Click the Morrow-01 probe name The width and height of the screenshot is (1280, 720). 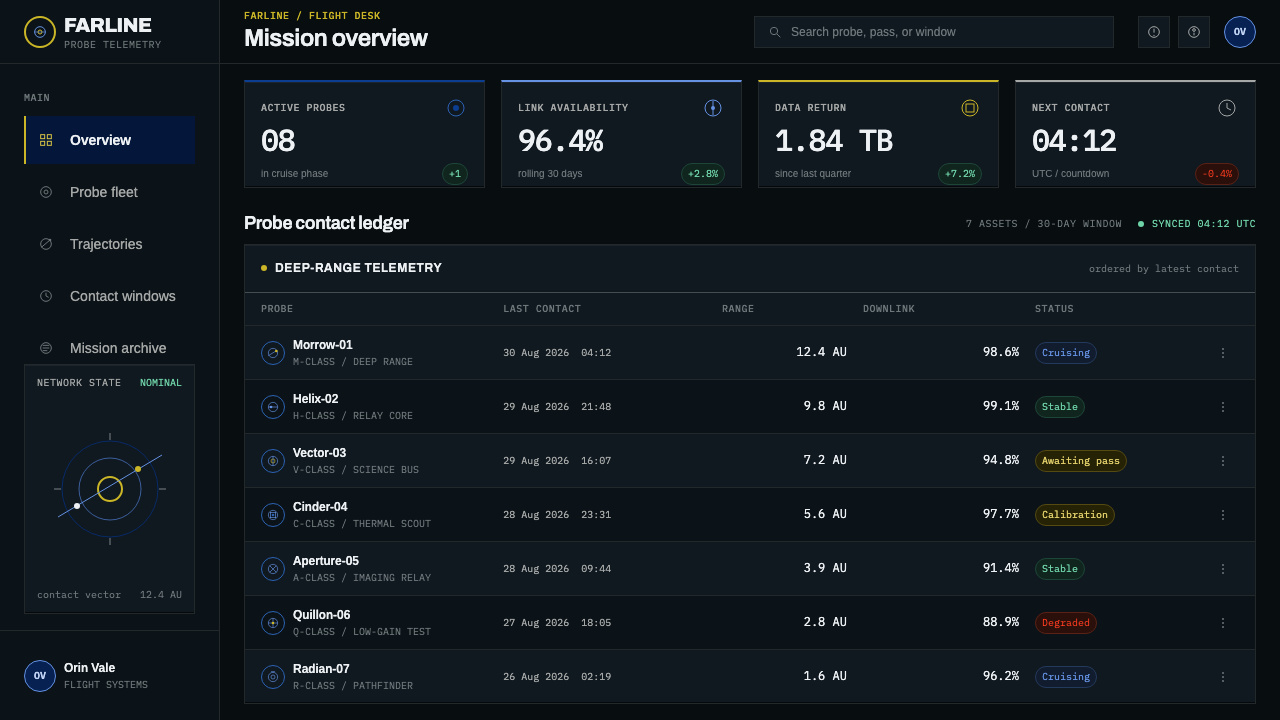pos(323,345)
